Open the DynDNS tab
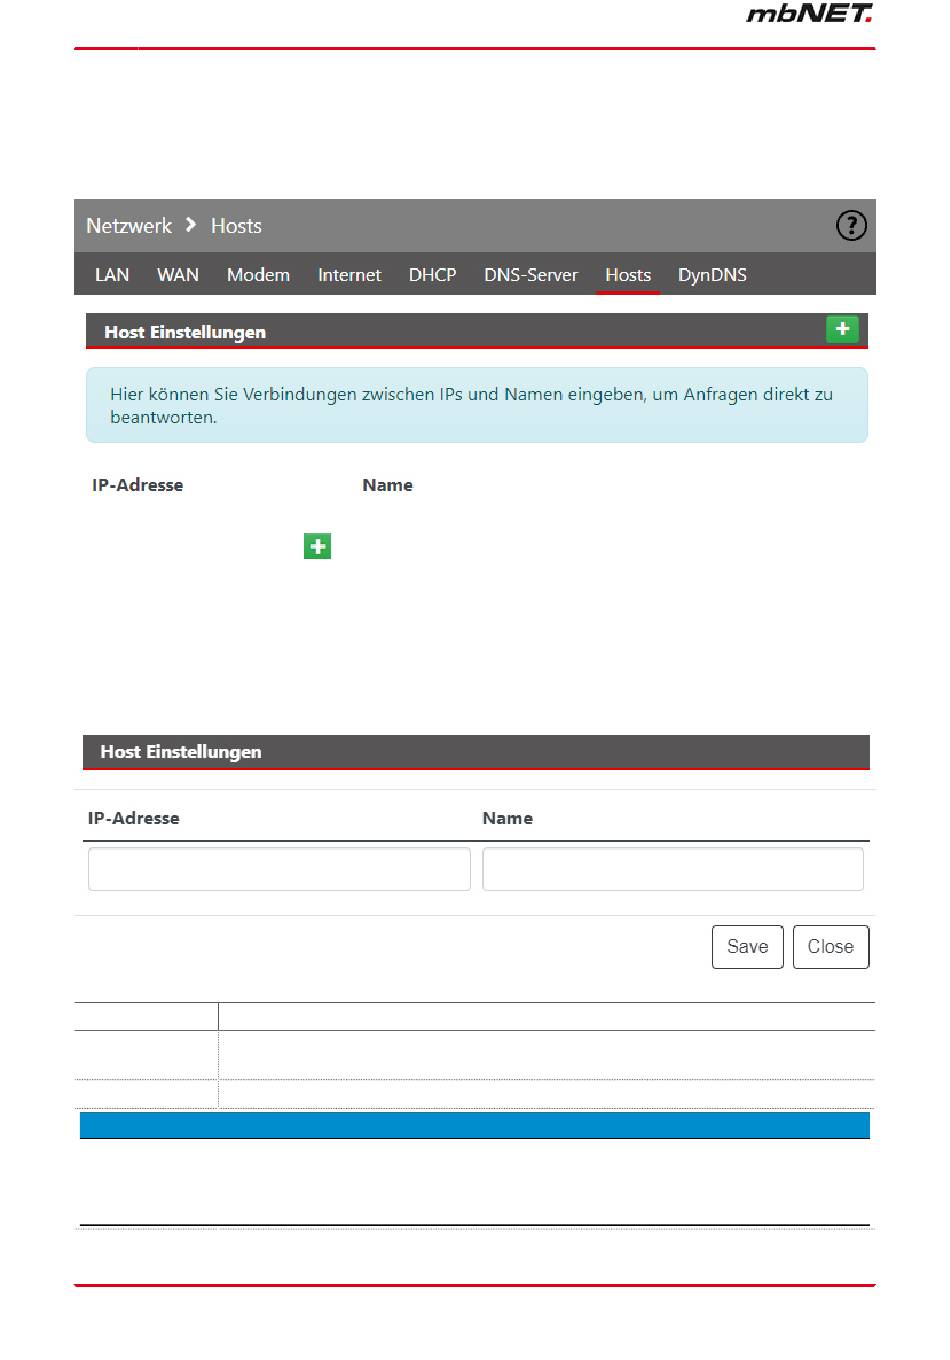Image resolution: width=950 pixels, height=1360 pixels. pyautogui.click(x=712, y=275)
